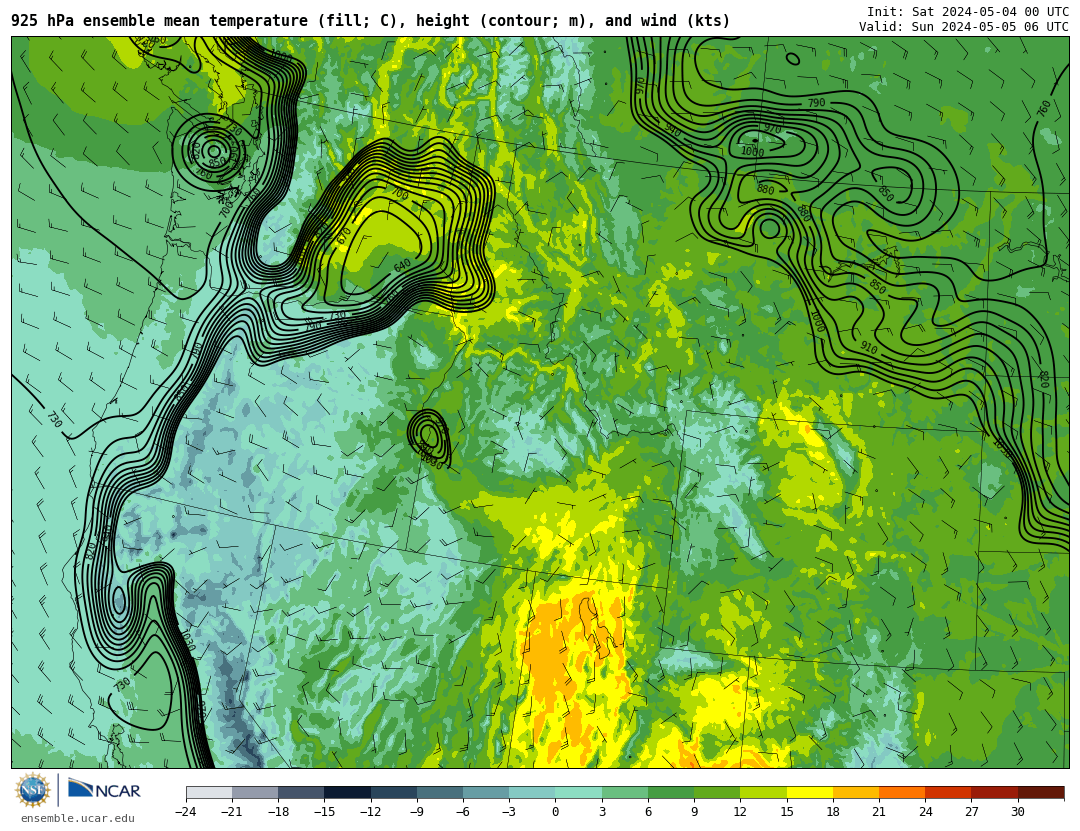Pick the 24 to 27 red-orange segment

coord(948,792)
